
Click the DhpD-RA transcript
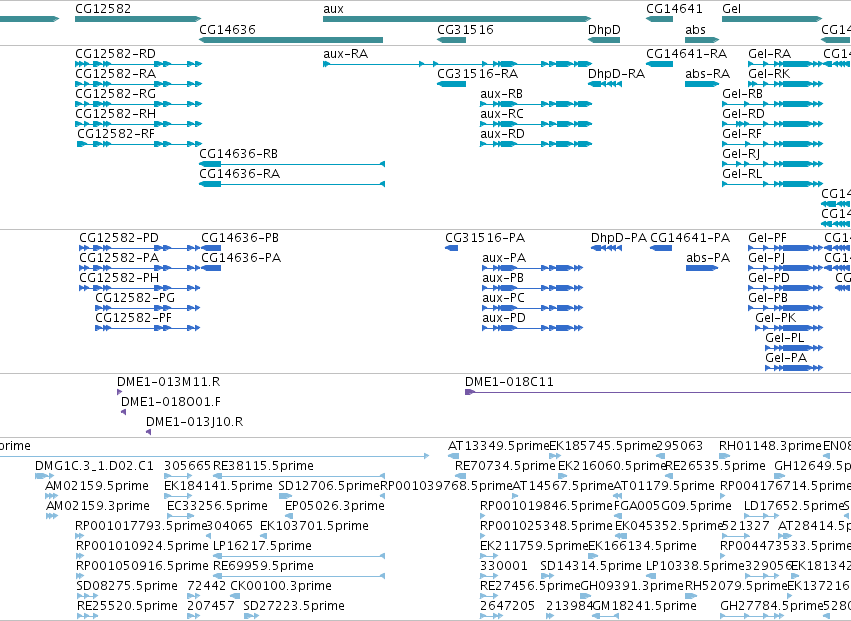[x=605, y=84]
